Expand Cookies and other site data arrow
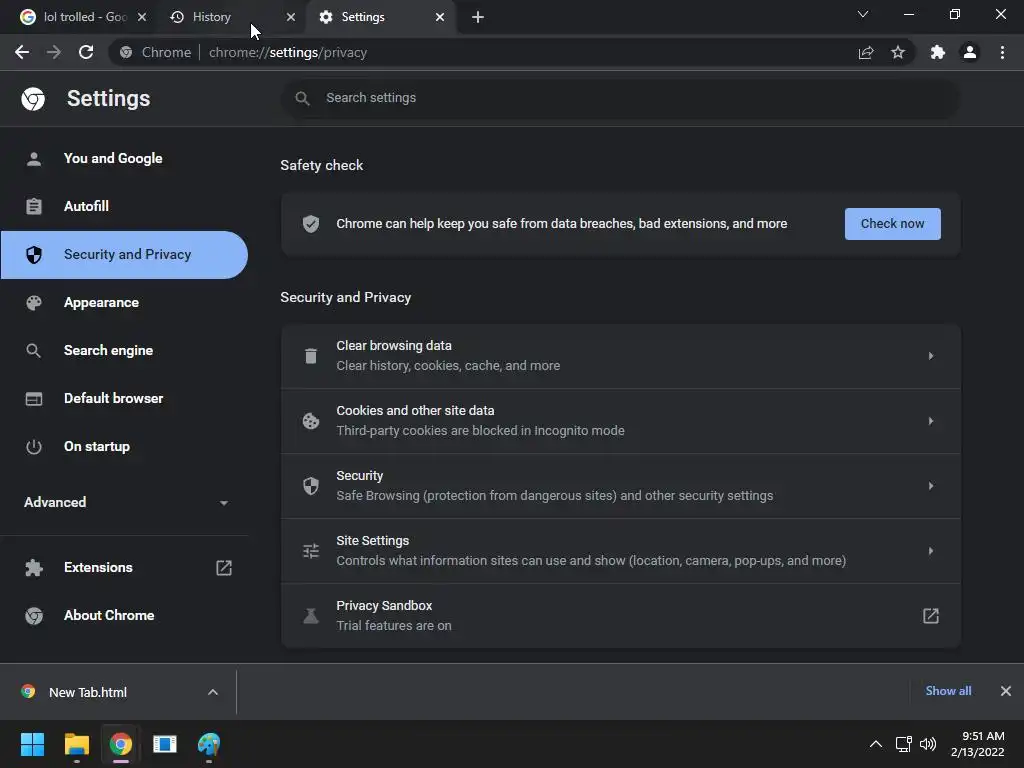 coord(931,421)
